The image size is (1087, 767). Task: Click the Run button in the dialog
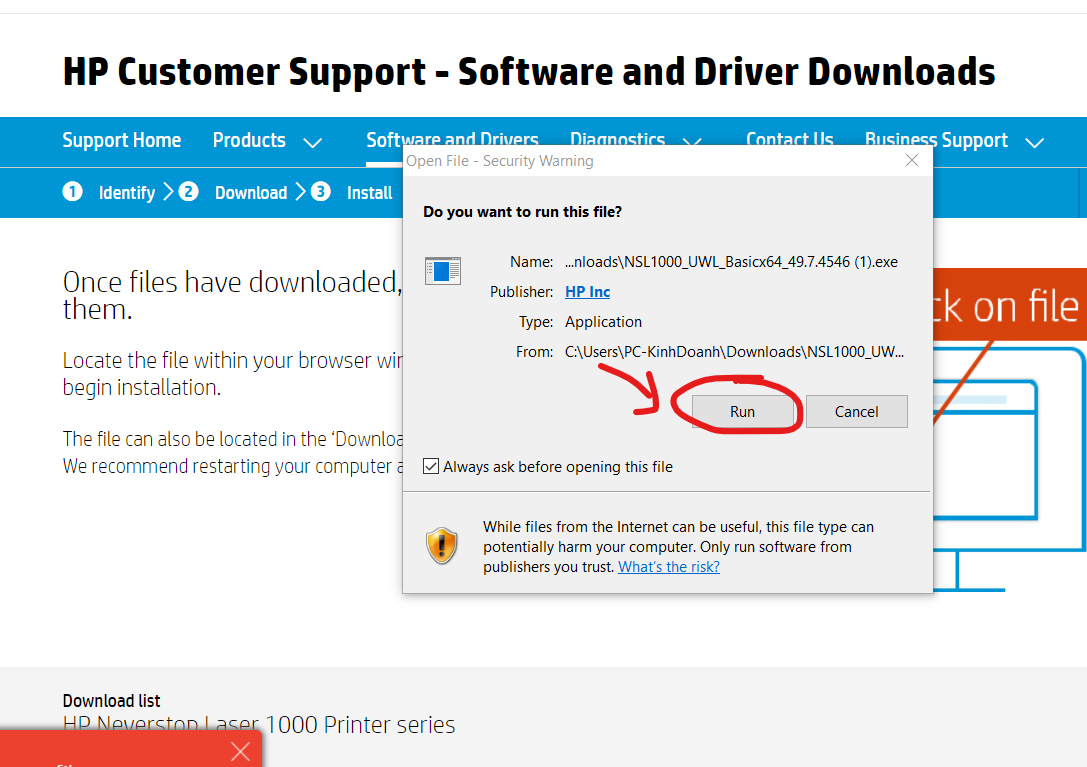742,411
